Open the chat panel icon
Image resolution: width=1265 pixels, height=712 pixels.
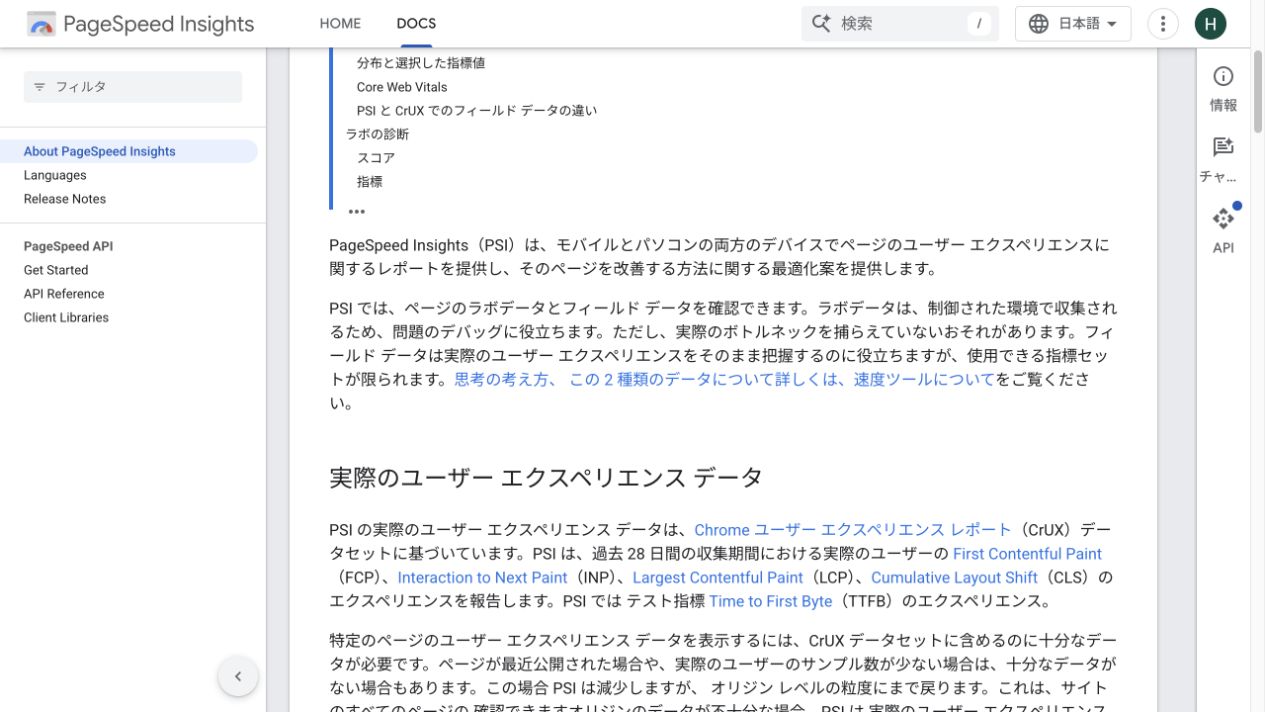point(1223,147)
